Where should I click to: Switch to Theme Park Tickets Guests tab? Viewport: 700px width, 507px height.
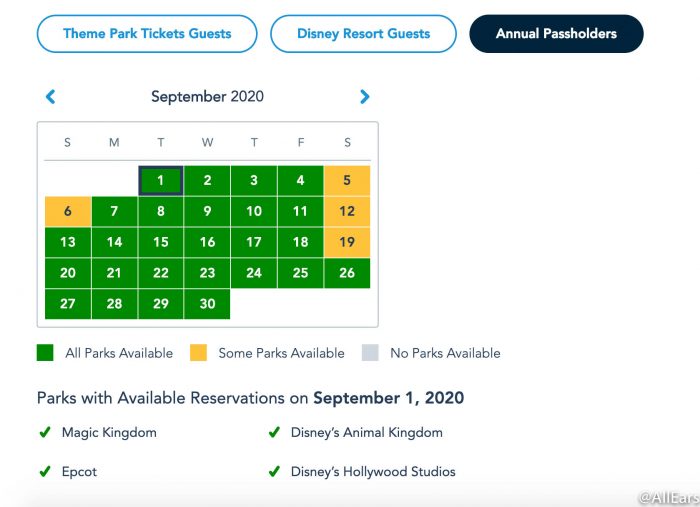(x=147, y=34)
